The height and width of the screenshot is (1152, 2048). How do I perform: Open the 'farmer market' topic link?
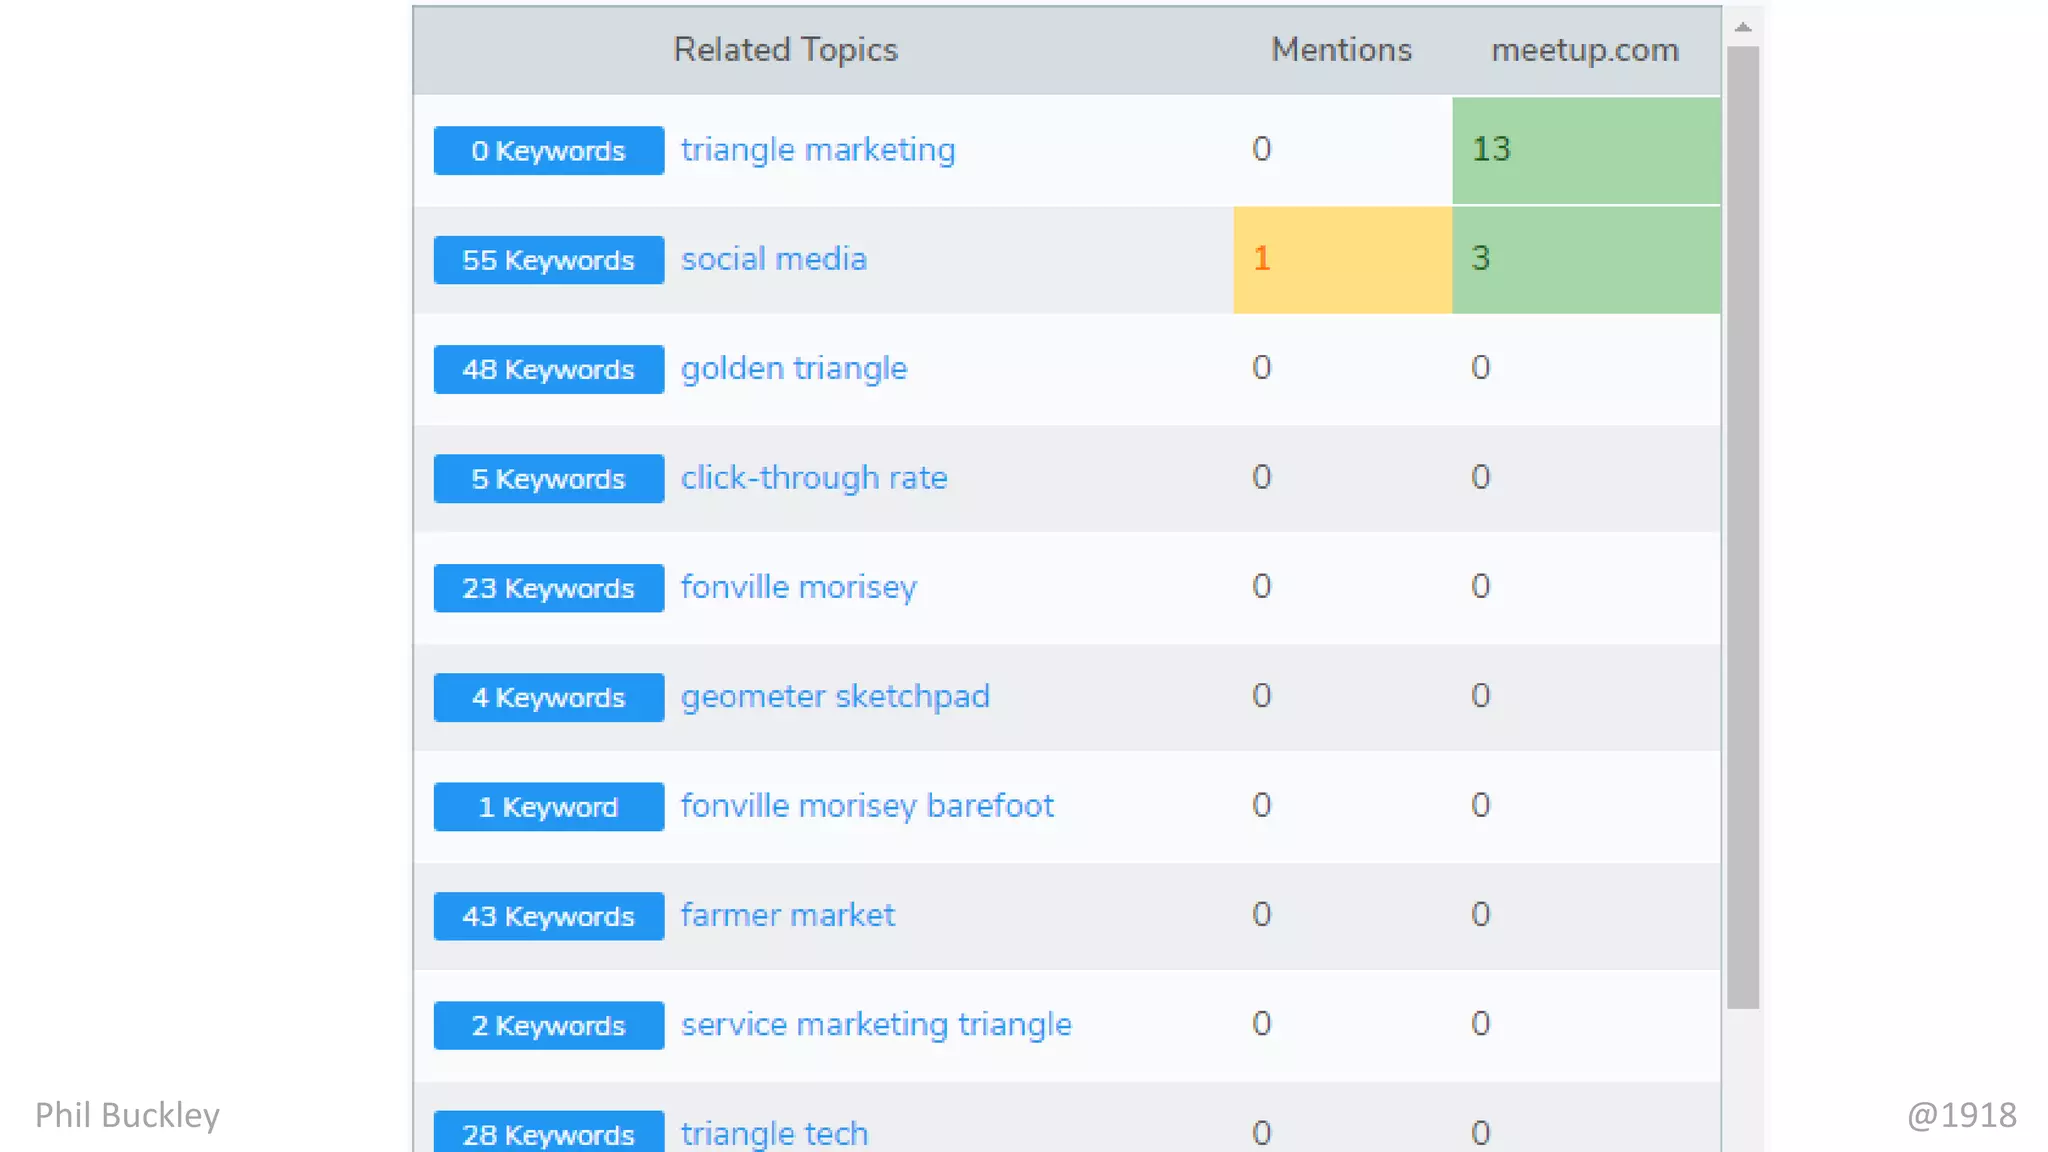click(788, 915)
